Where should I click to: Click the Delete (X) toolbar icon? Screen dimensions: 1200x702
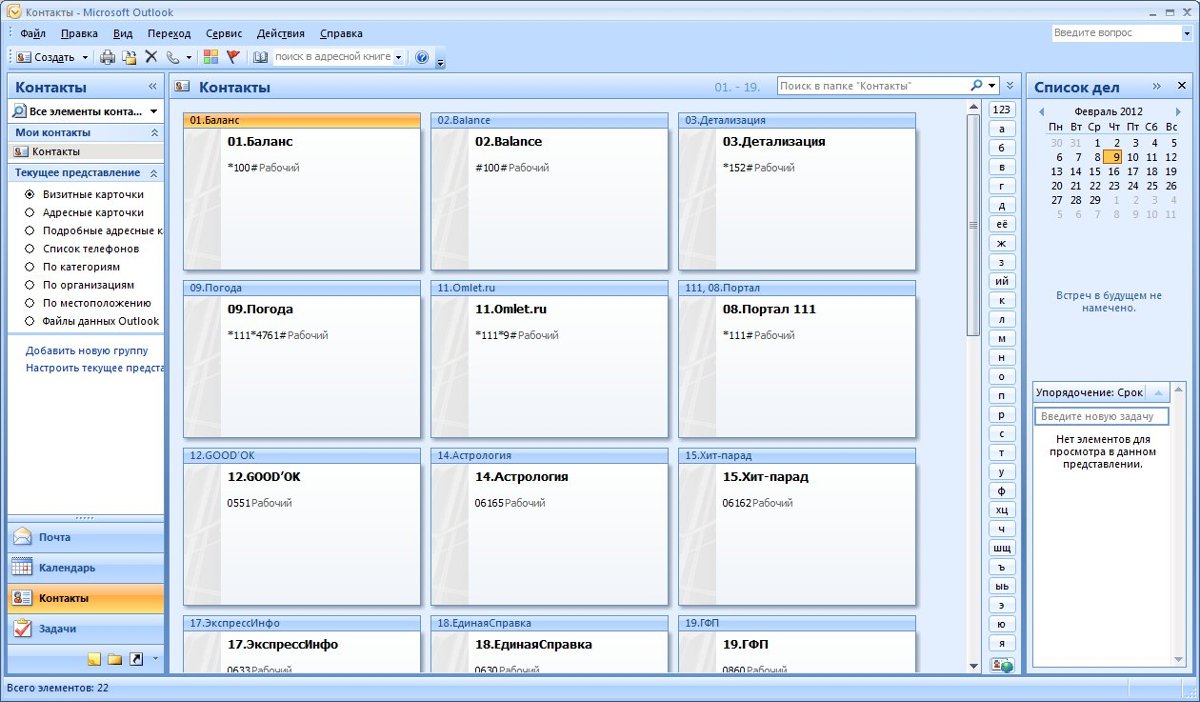click(151, 57)
